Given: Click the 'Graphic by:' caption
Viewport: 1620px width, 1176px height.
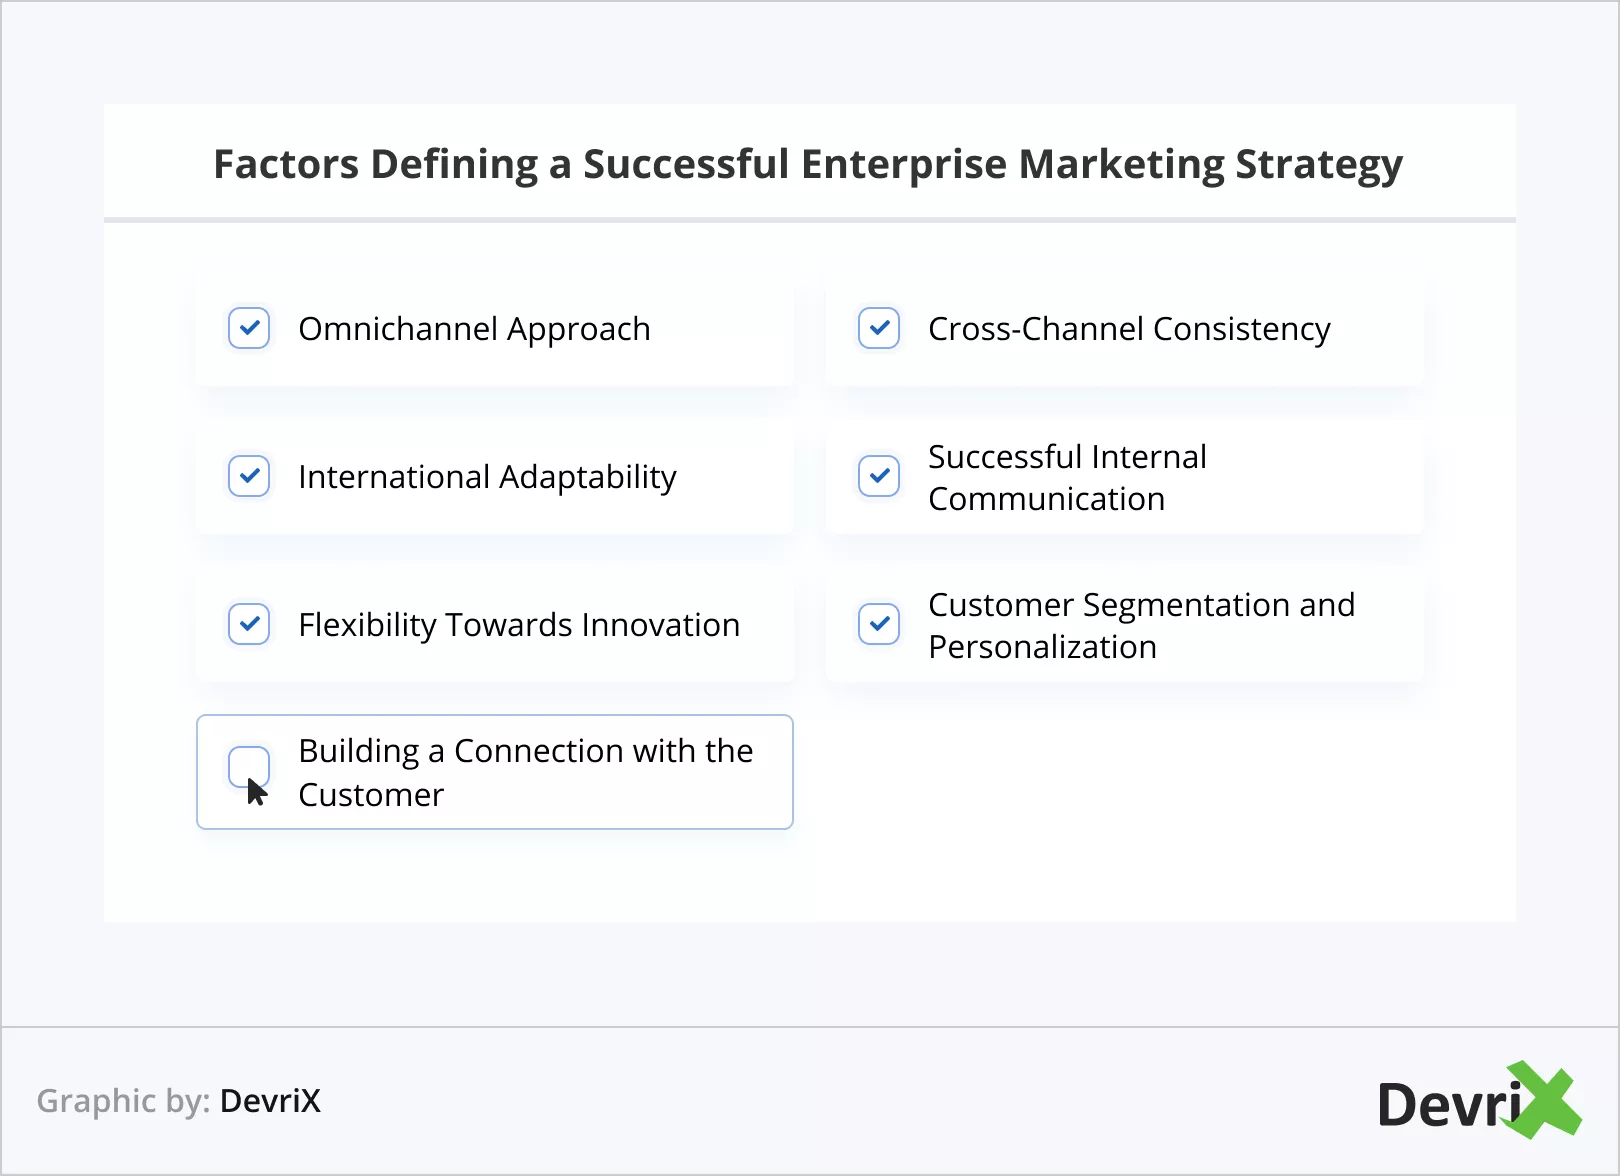Looking at the screenshot, I should pos(123,1101).
